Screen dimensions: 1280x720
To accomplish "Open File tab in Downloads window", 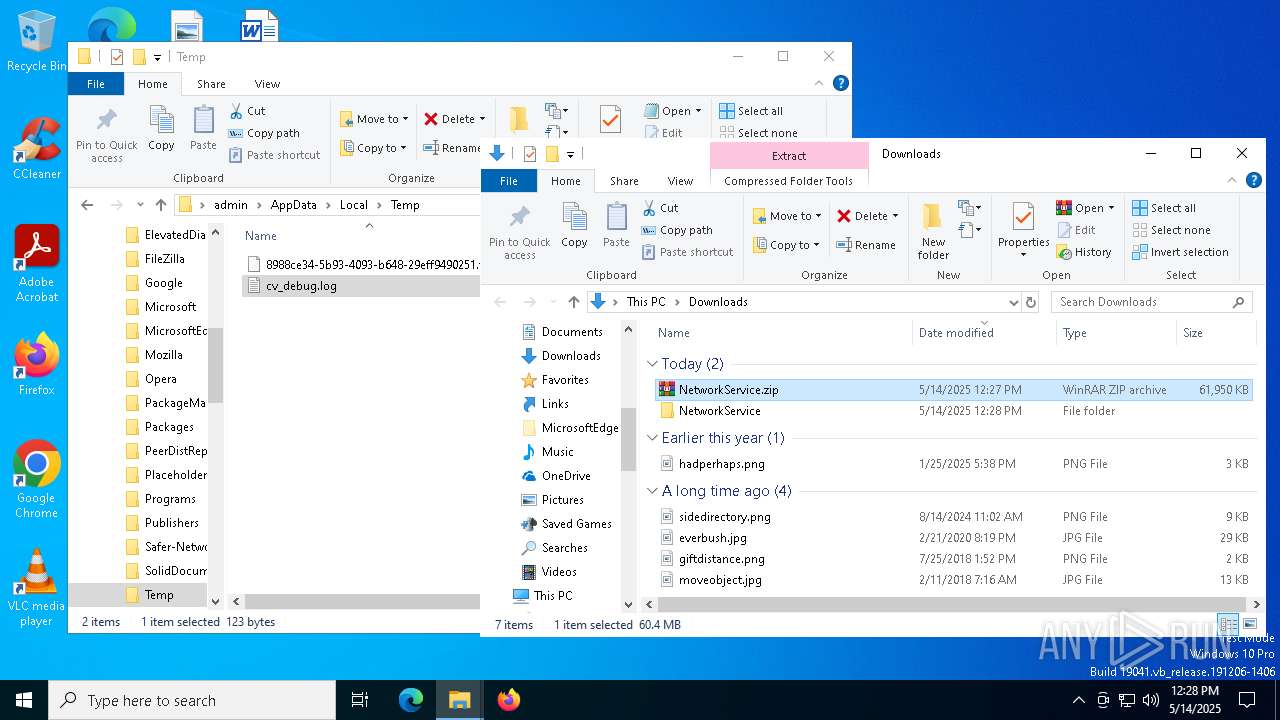I will (x=509, y=181).
